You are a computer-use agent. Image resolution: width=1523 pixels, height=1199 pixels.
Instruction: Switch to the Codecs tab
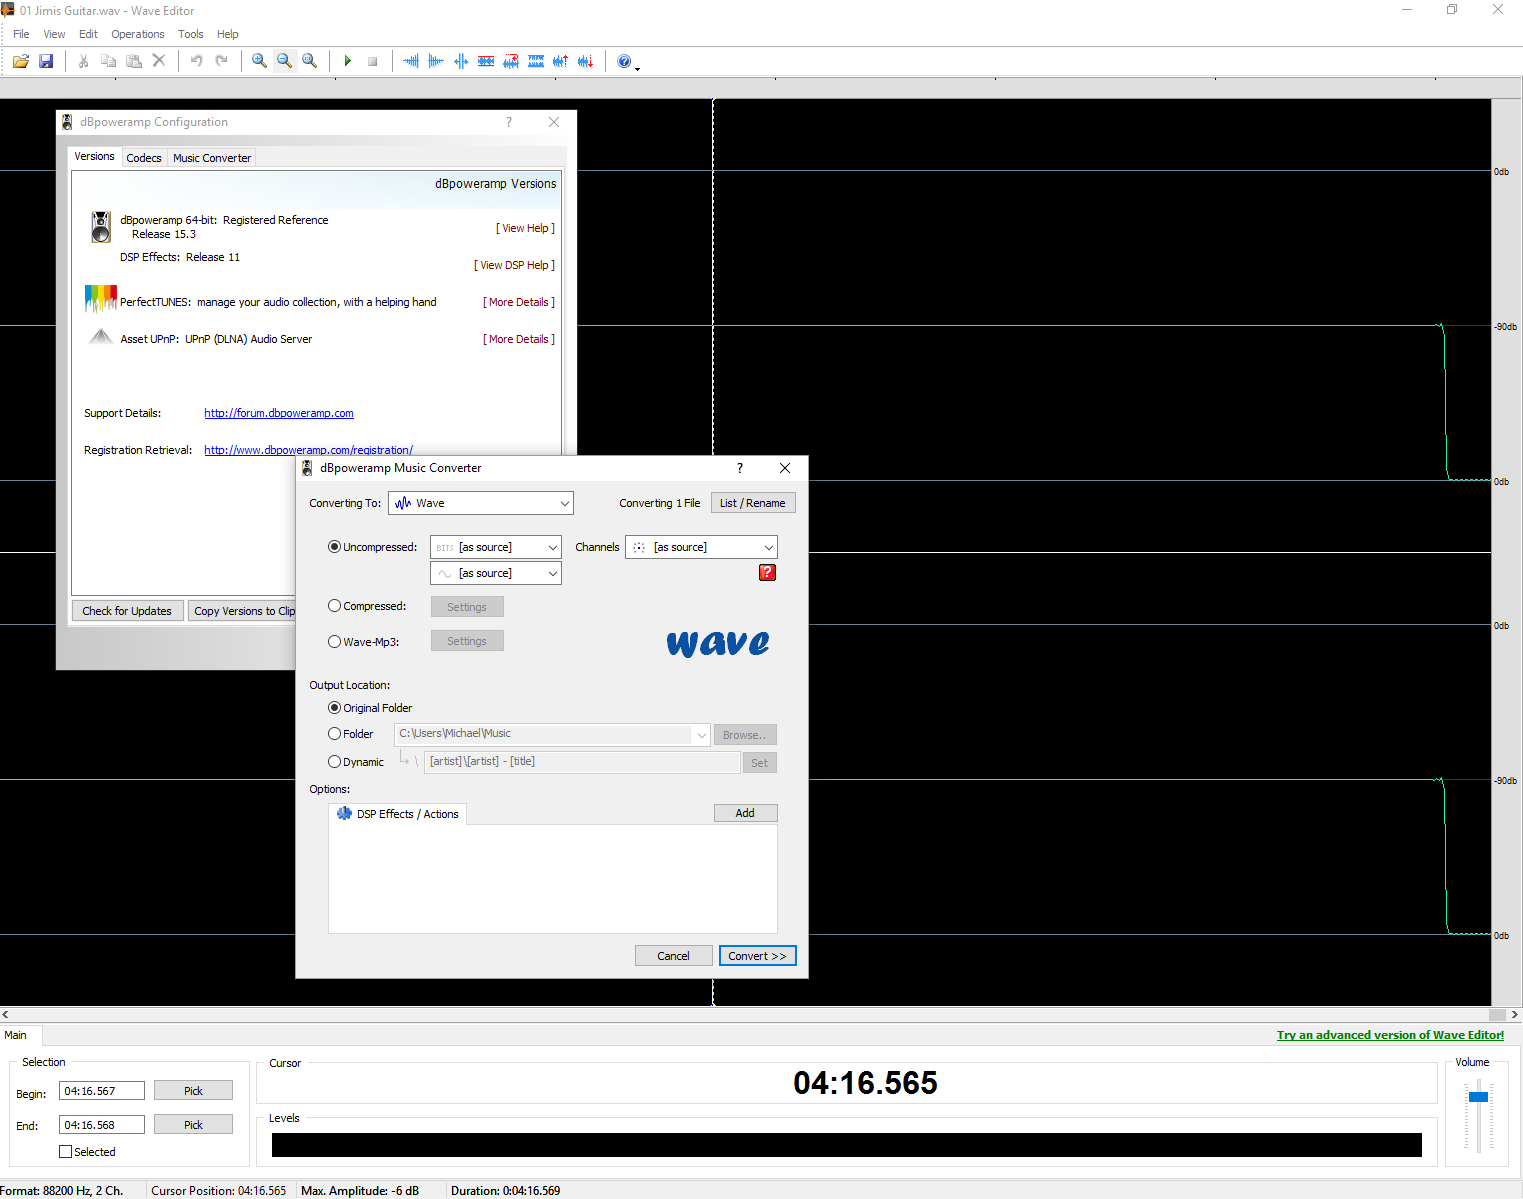[x=144, y=158]
